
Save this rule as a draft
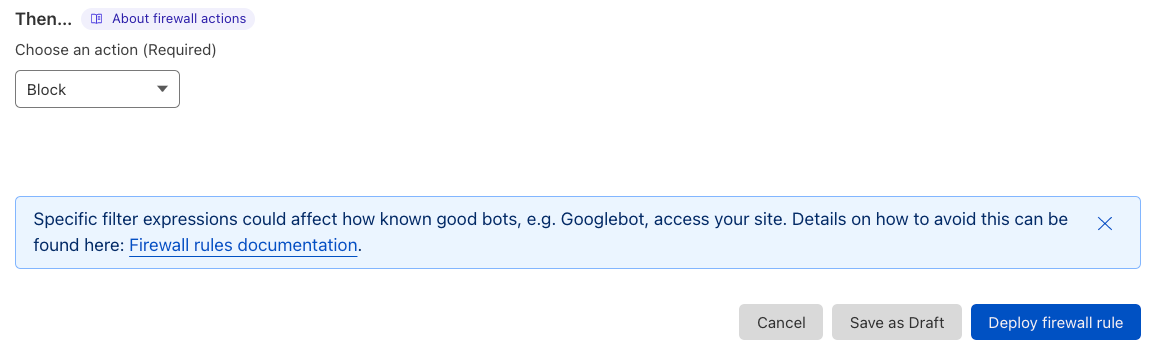click(897, 322)
